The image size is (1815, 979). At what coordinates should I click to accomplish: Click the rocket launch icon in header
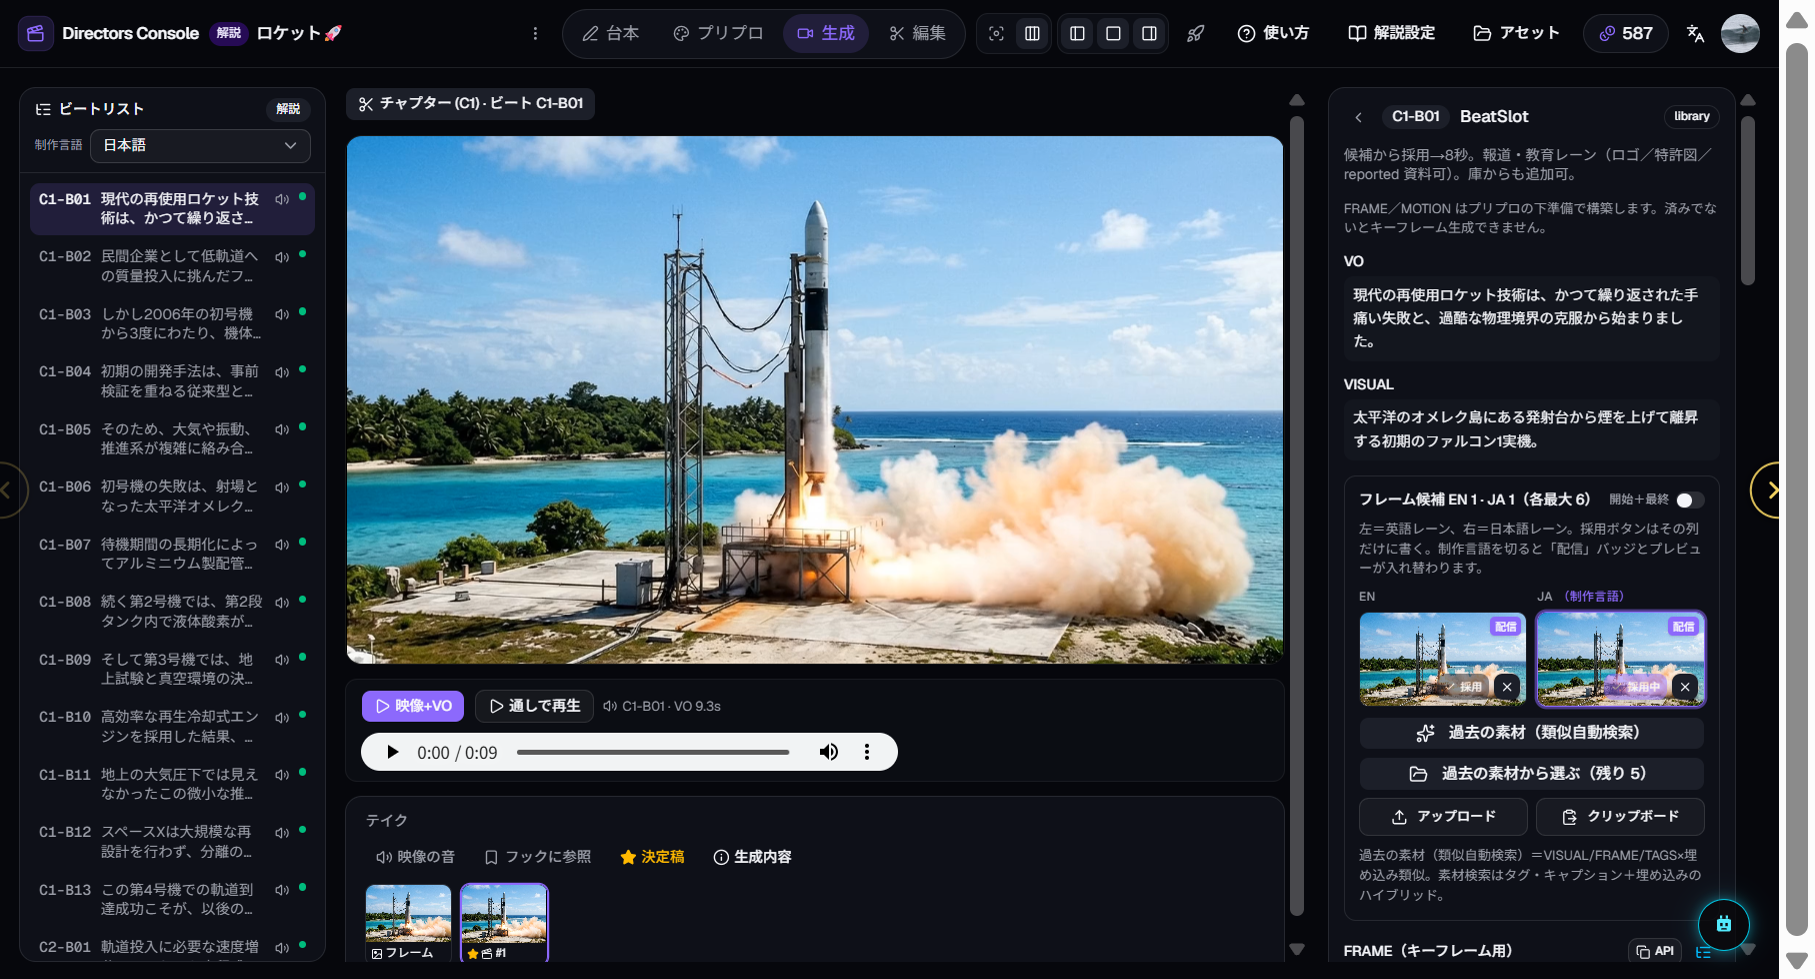pos(1195,34)
